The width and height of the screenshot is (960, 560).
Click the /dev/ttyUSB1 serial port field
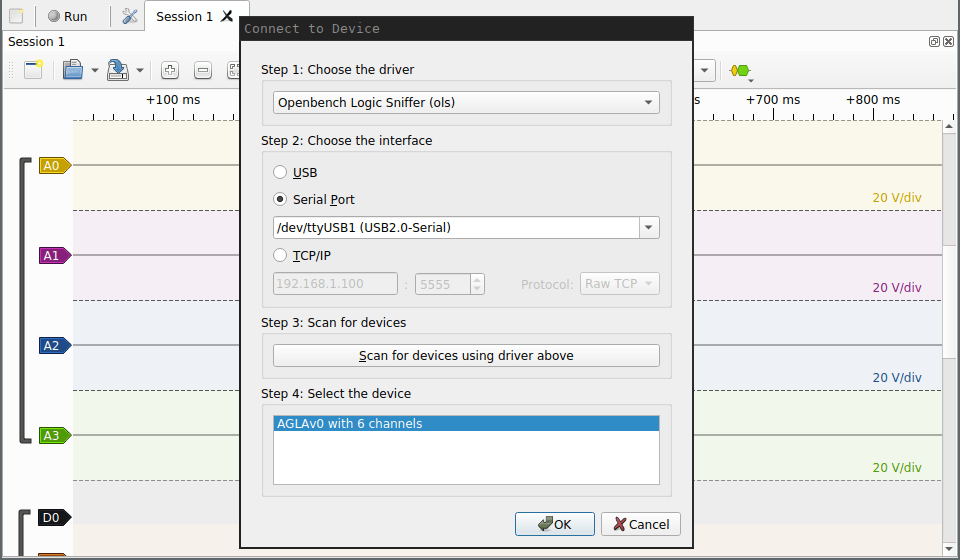point(456,228)
